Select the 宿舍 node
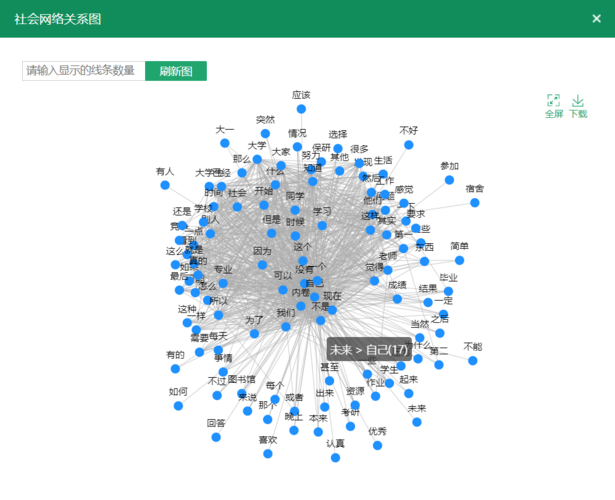Image resolution: width=615 pixels, height=500 pixels. (x=475, y=203)
